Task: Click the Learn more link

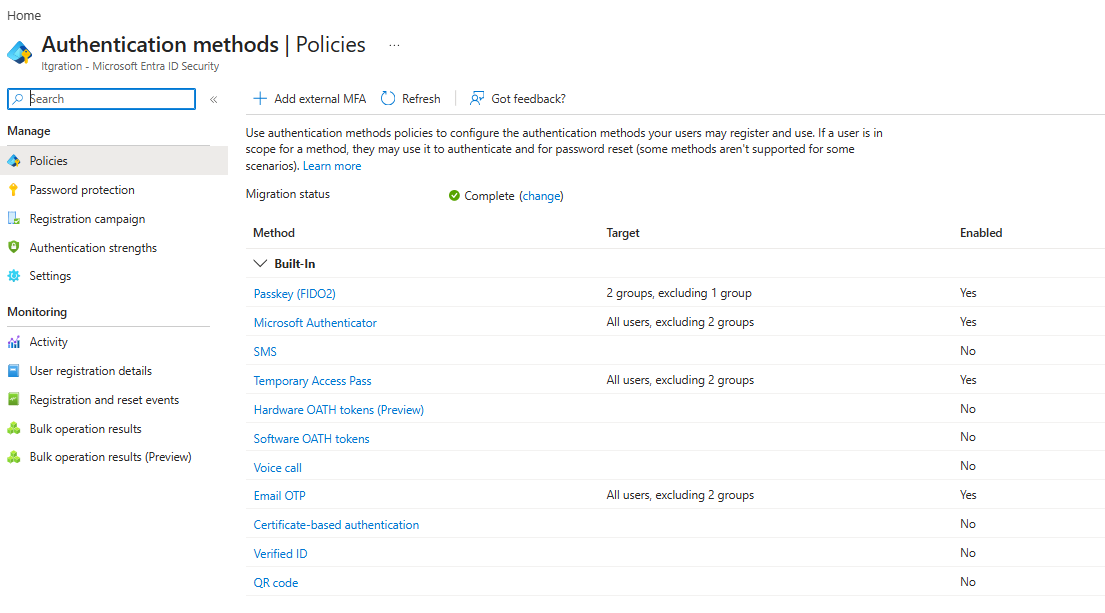Action: [332, 166]
